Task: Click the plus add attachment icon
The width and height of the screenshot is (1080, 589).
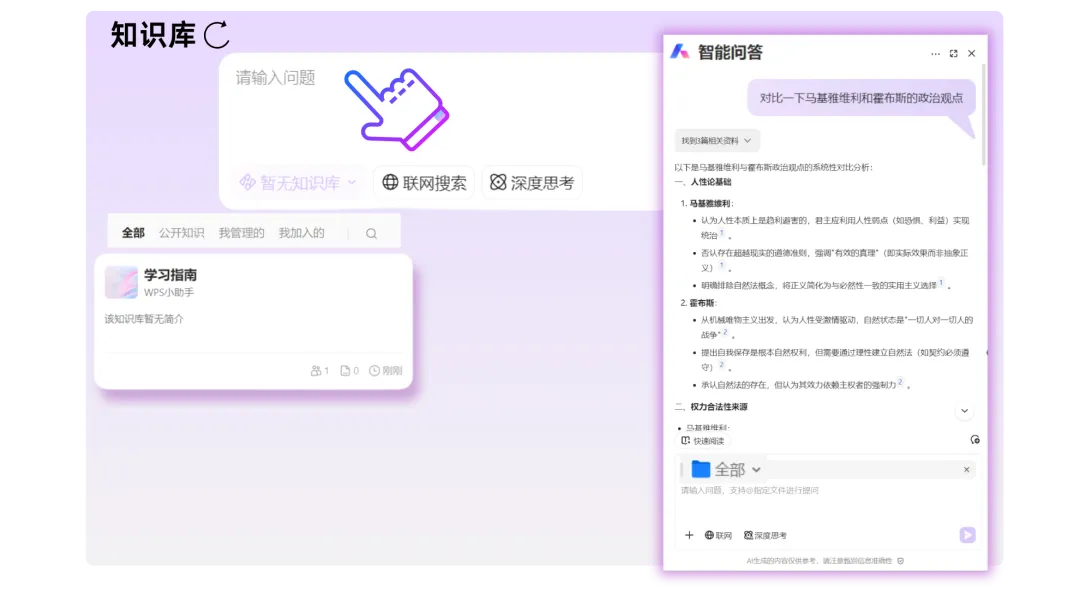Action: [689, 535]
